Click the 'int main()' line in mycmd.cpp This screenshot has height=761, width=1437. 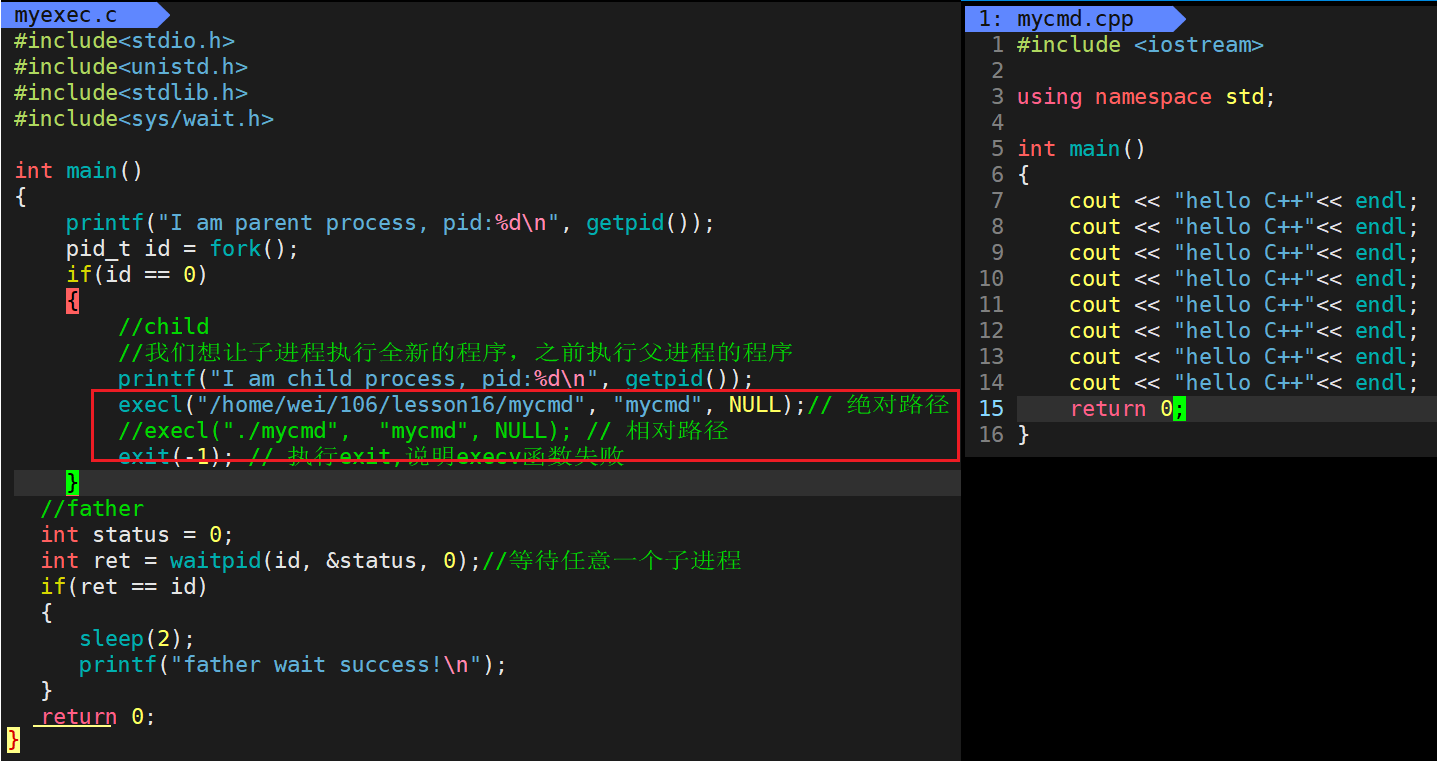1081,149
